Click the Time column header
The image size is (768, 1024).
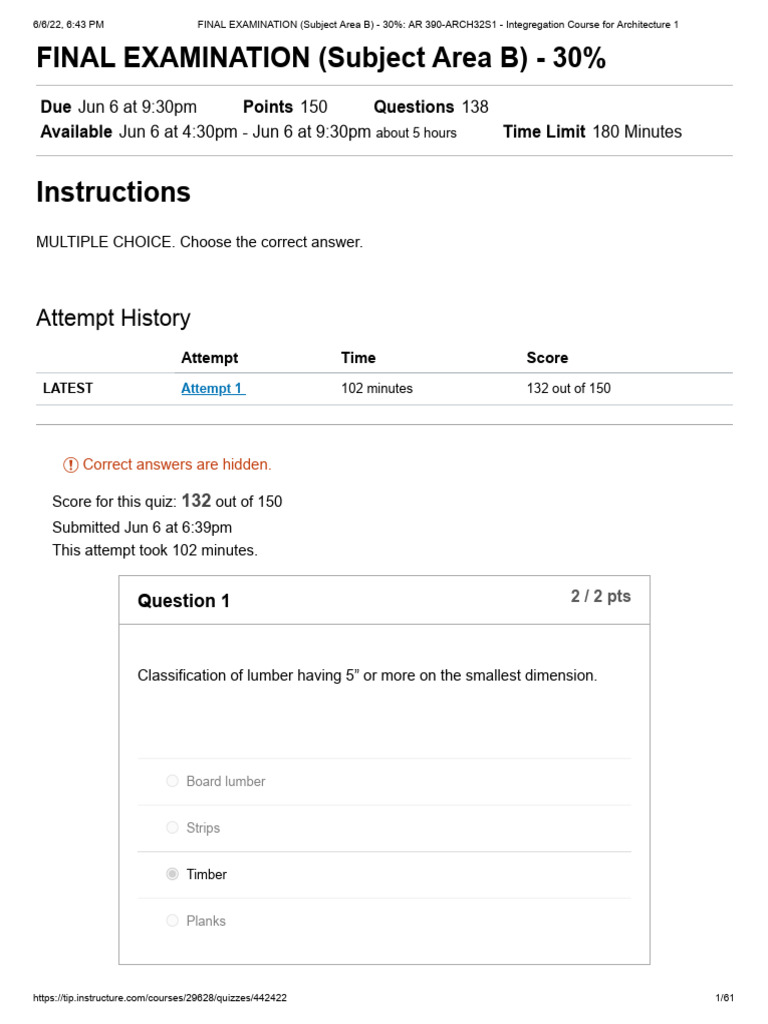[x=358, y=358]
